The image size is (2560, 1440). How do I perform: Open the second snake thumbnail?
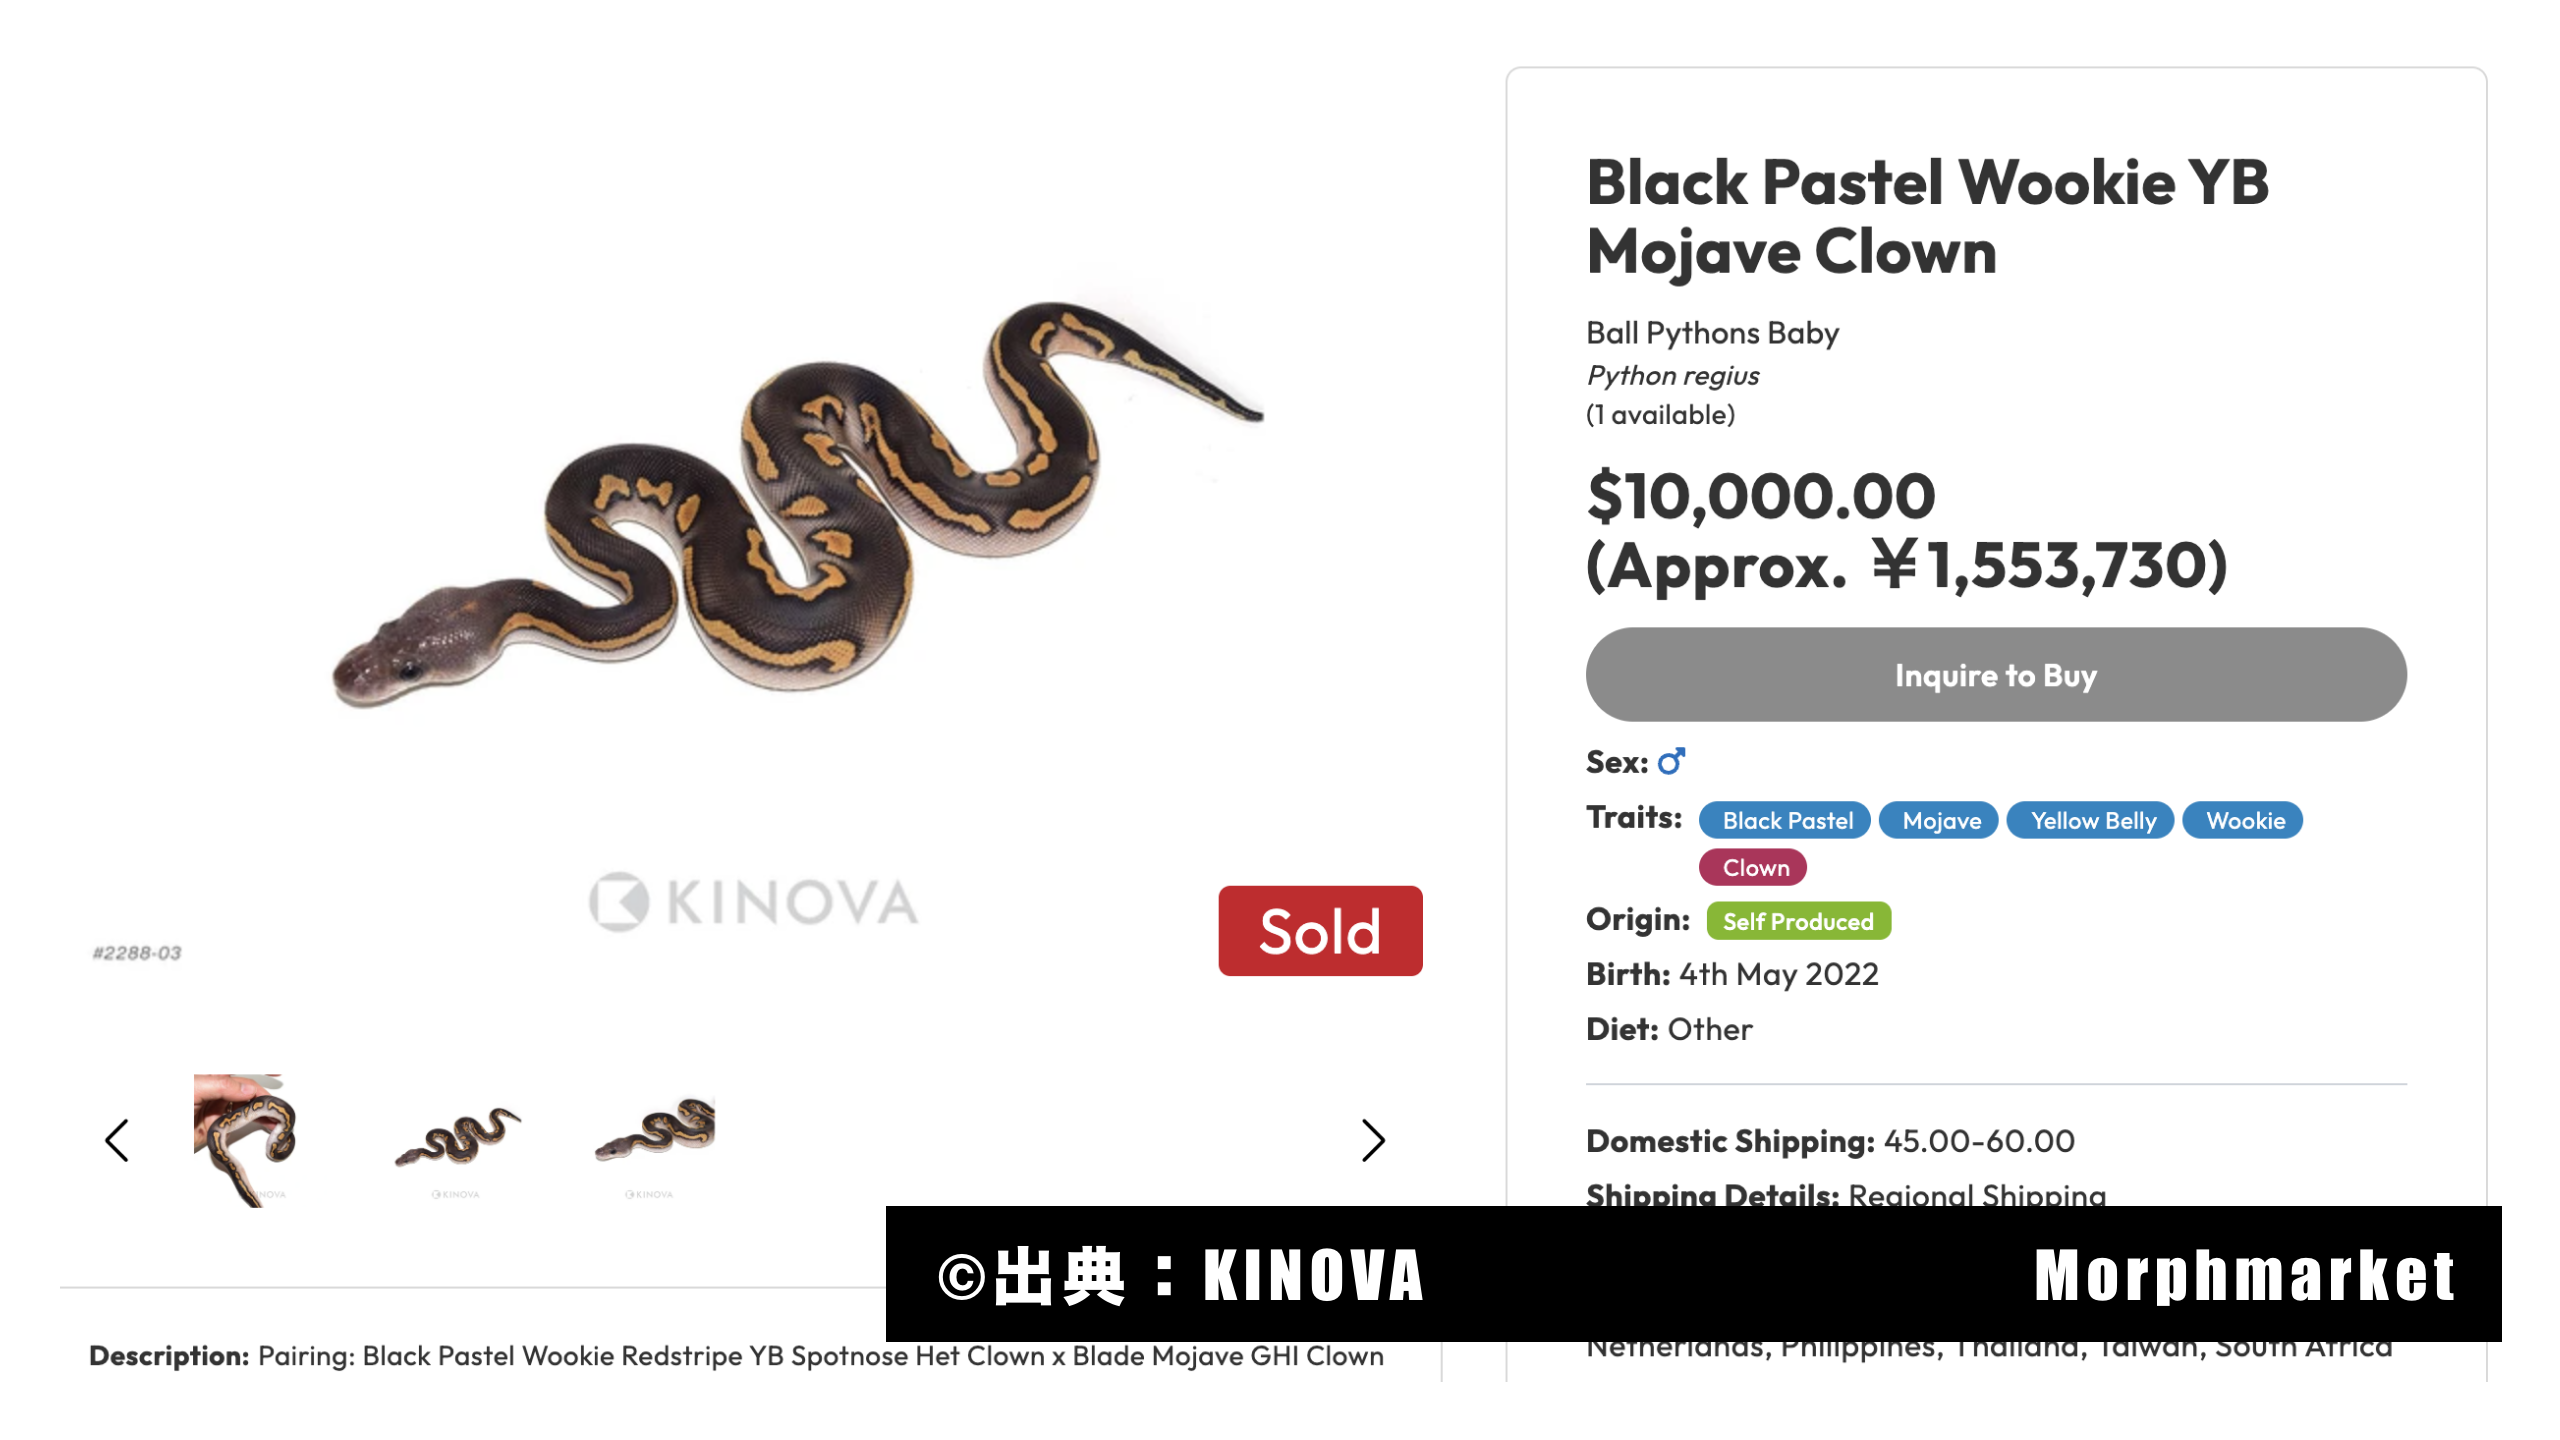(x=457, y=1139)
